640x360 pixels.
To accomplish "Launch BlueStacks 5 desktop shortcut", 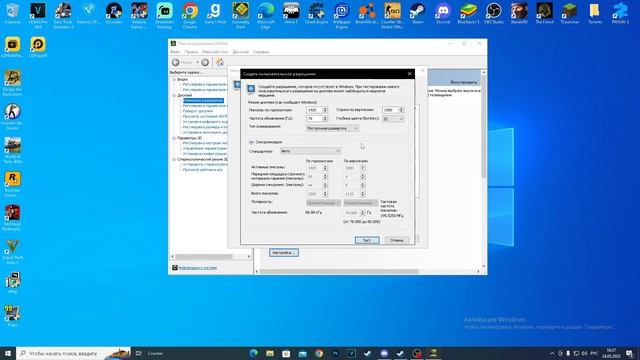I will tap(468, 13).
